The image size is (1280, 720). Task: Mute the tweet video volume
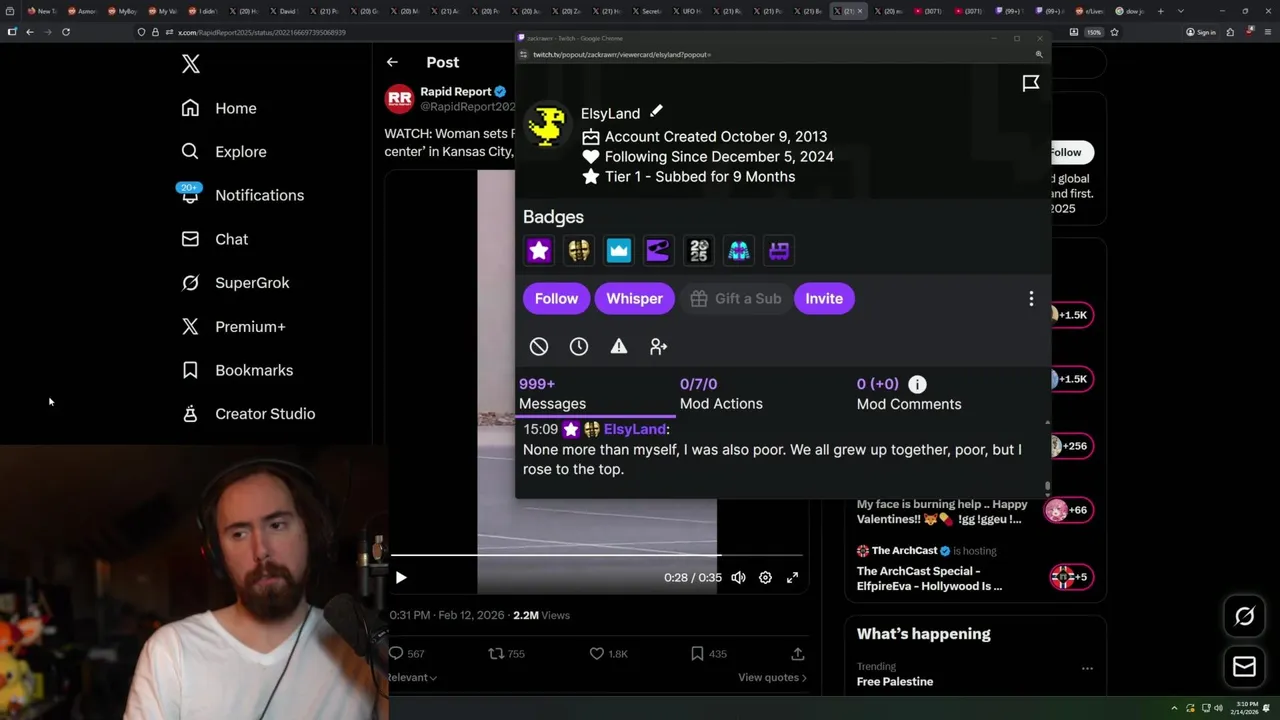tap(738, 577)
